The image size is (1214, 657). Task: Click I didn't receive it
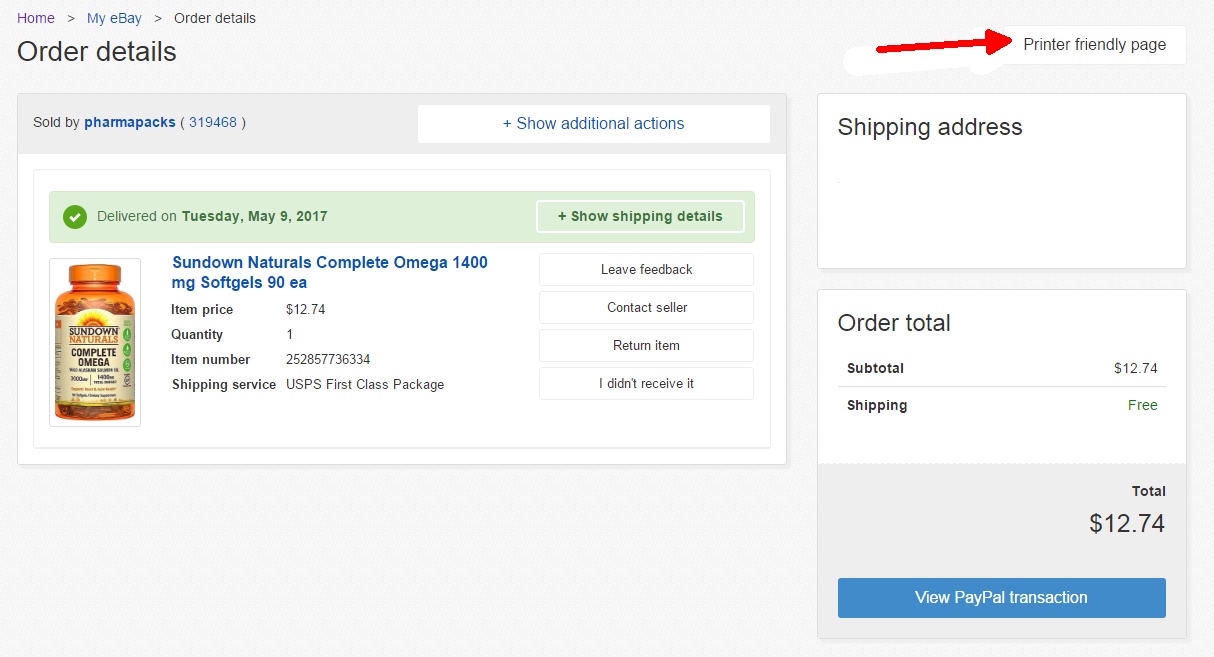(x=646, y=384)
